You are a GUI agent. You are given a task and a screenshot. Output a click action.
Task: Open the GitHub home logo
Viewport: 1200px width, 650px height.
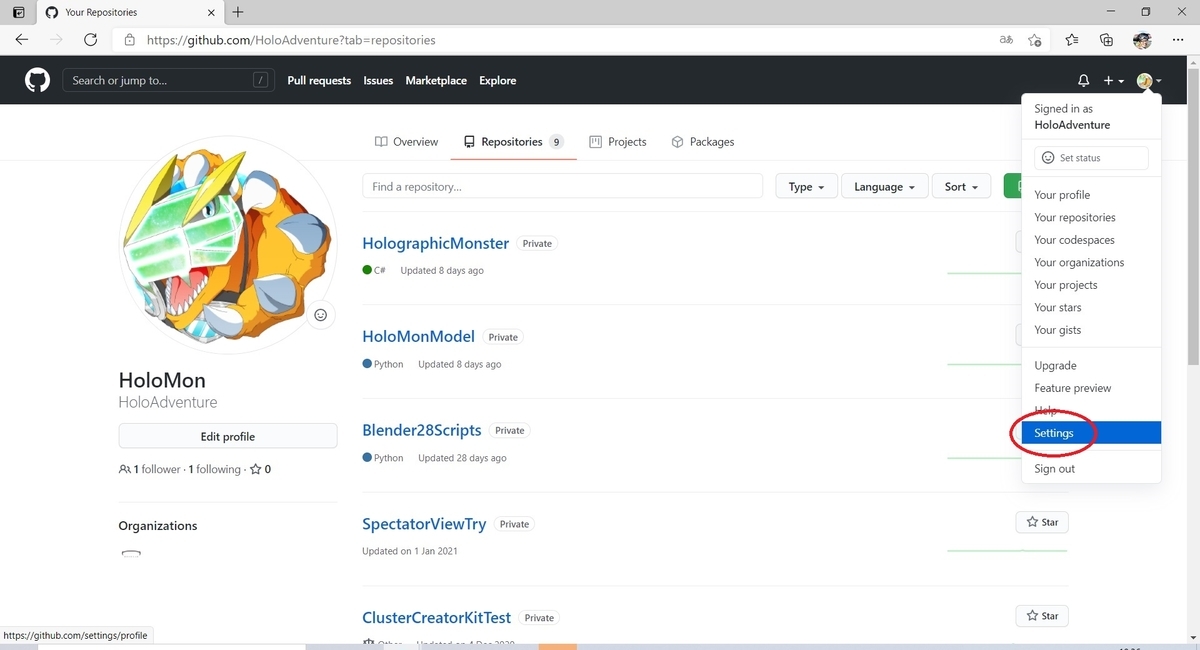(x=36, y=80)
